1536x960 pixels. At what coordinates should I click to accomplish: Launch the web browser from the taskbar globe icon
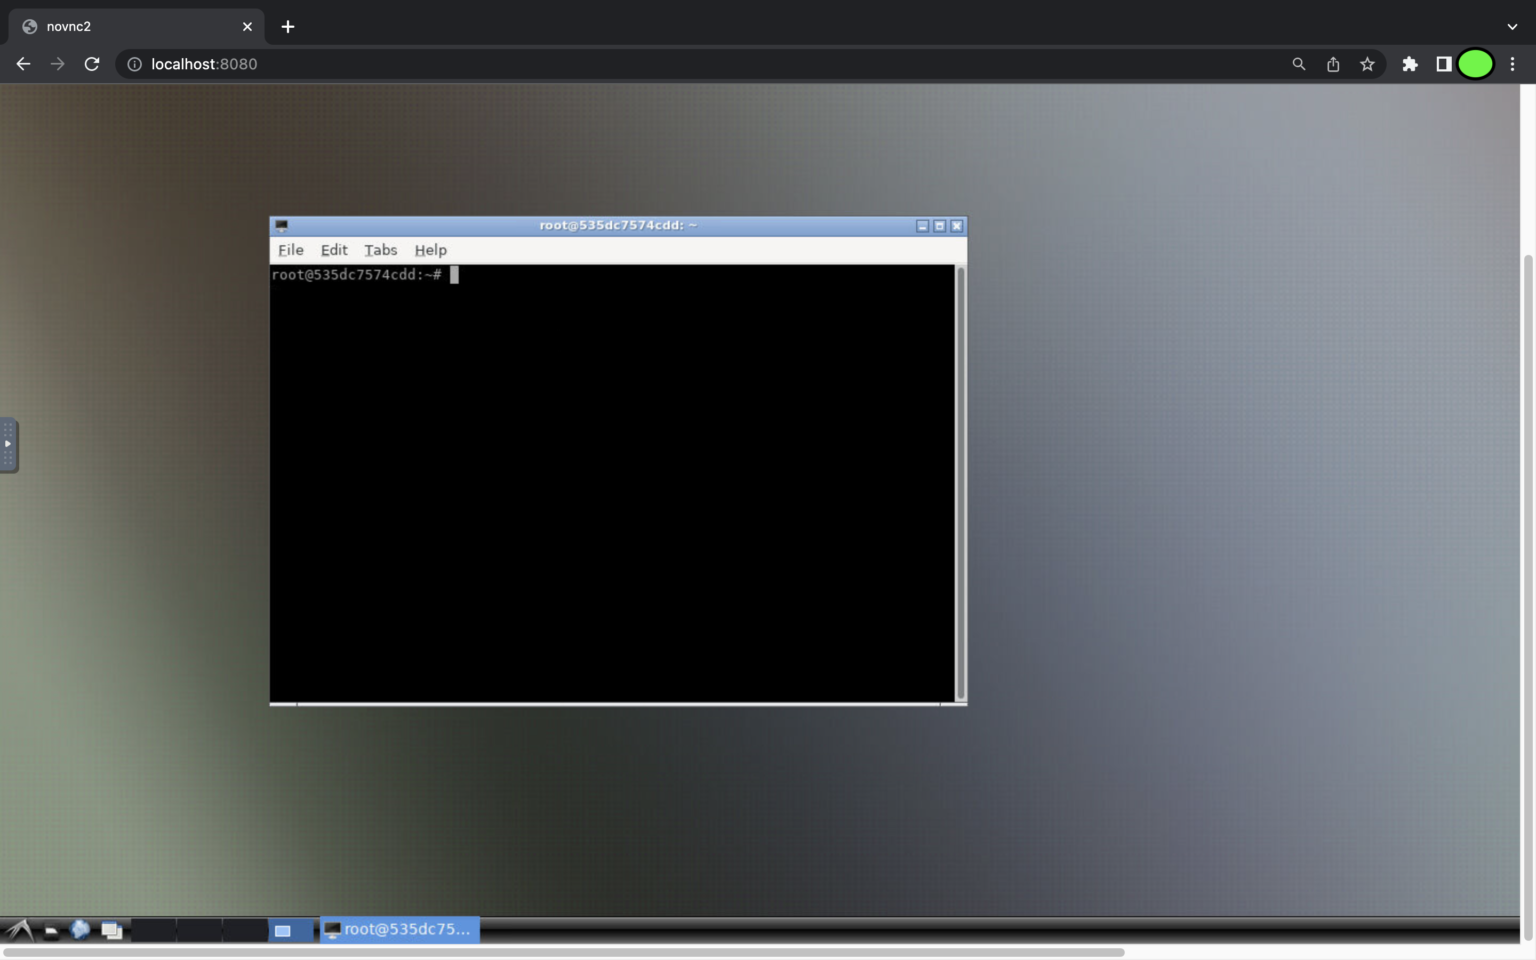(x=78, y=930)
